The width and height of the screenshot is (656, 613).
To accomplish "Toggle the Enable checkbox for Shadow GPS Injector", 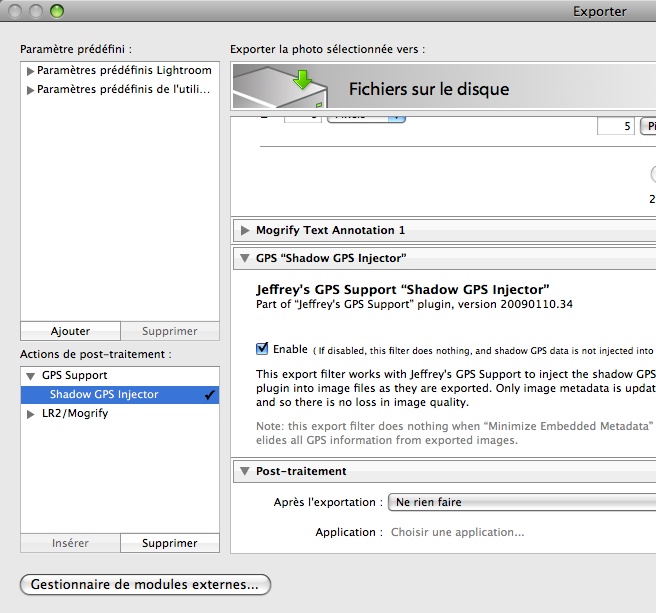I will [262, 348].
